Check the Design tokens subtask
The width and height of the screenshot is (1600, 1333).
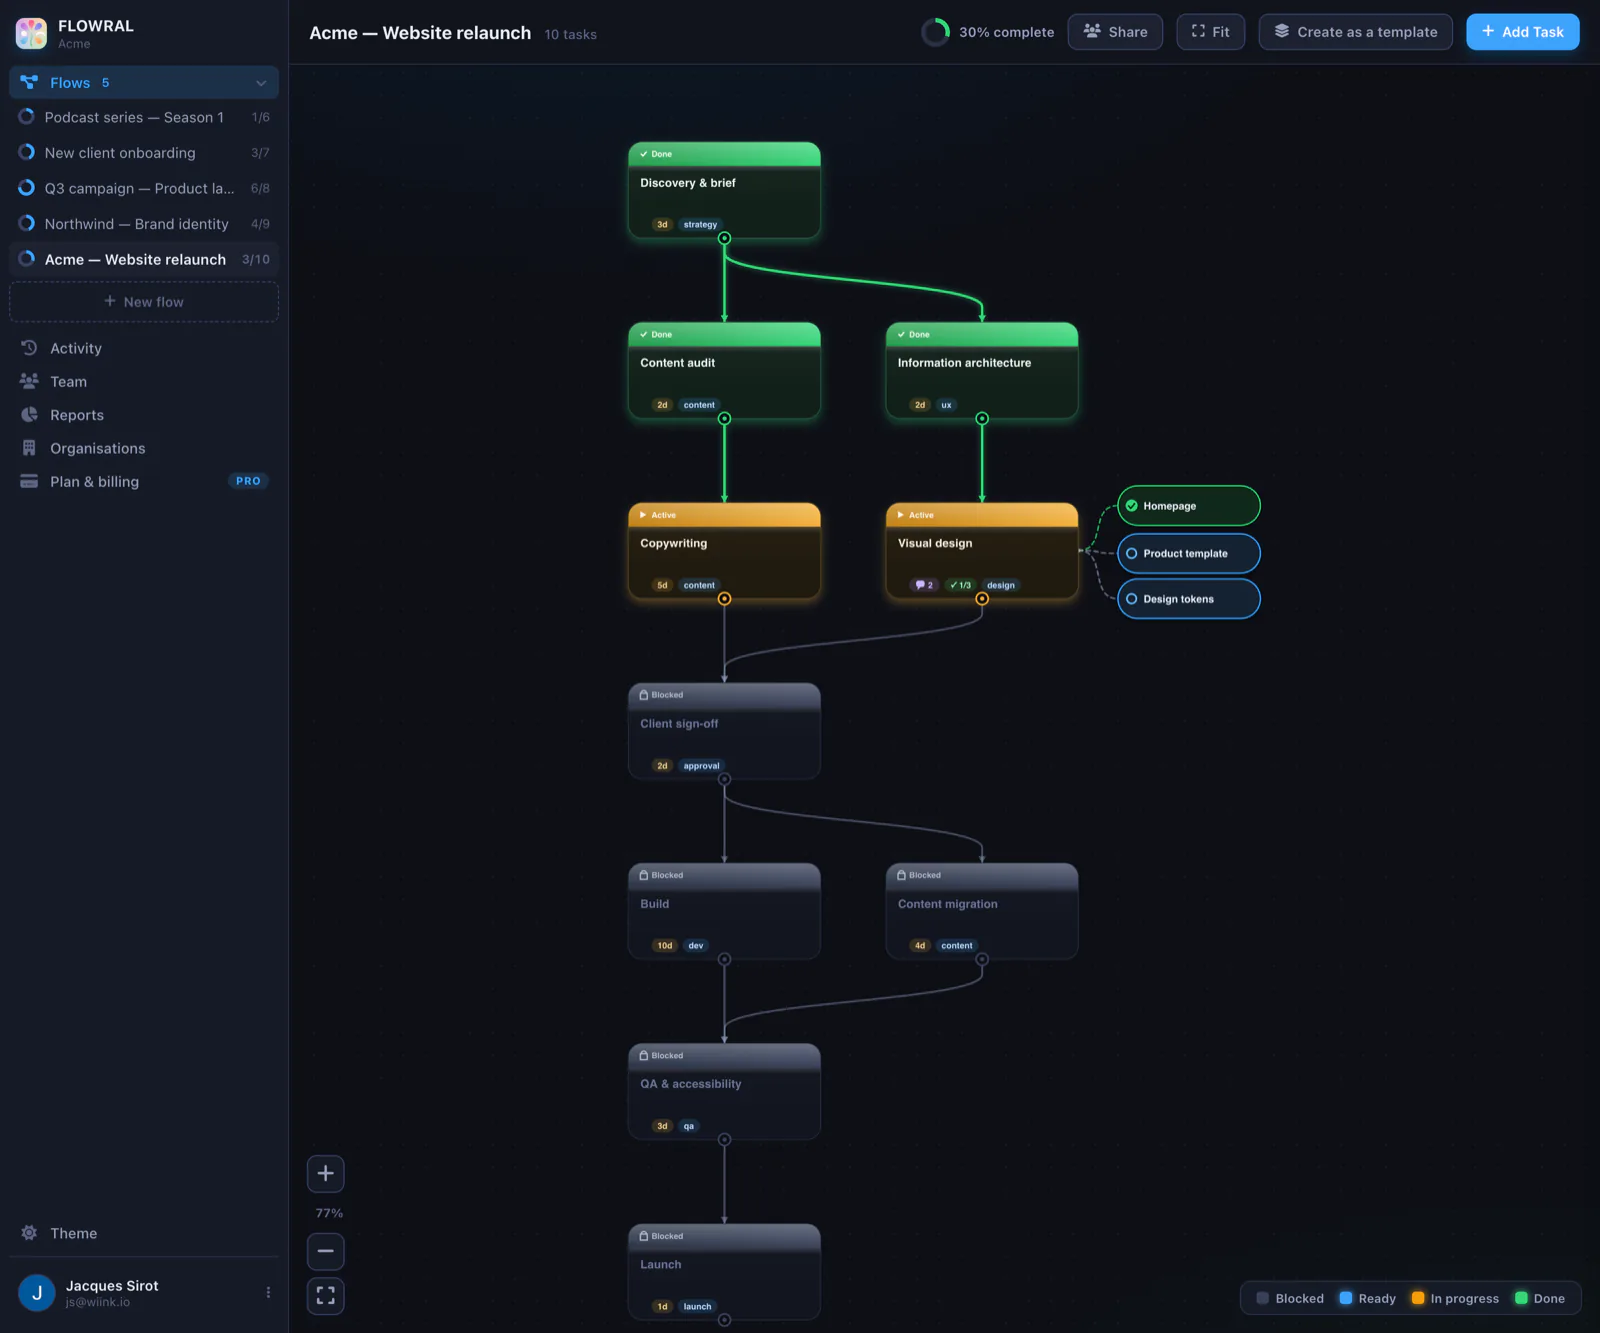pyautogui.click(x=1132, y=599)
